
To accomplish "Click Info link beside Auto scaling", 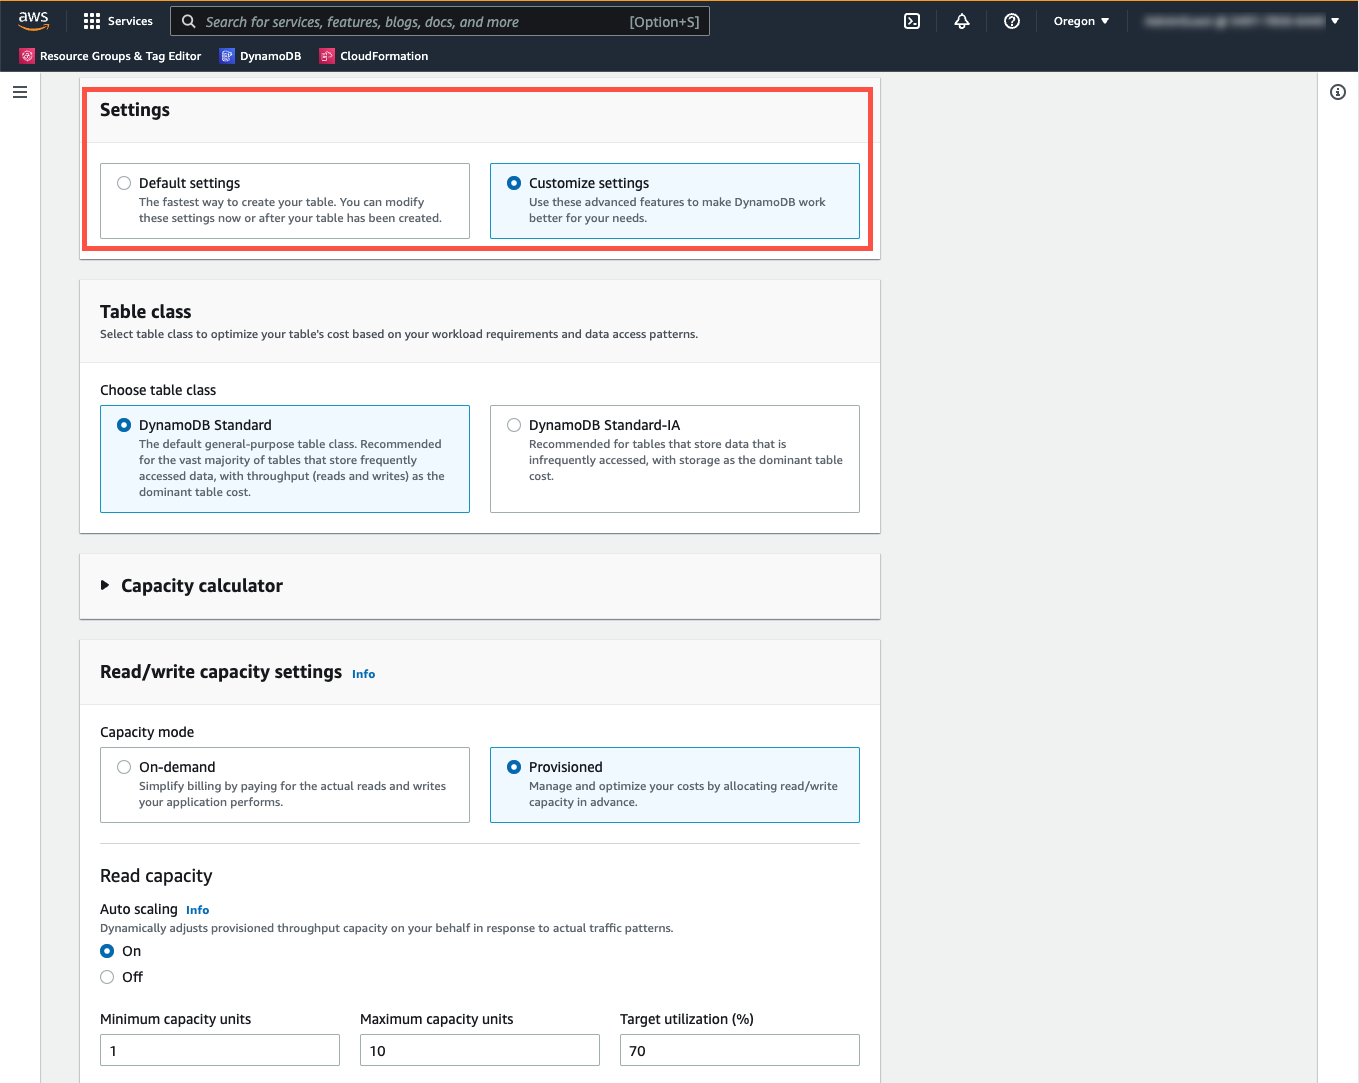I will (197, 910).
